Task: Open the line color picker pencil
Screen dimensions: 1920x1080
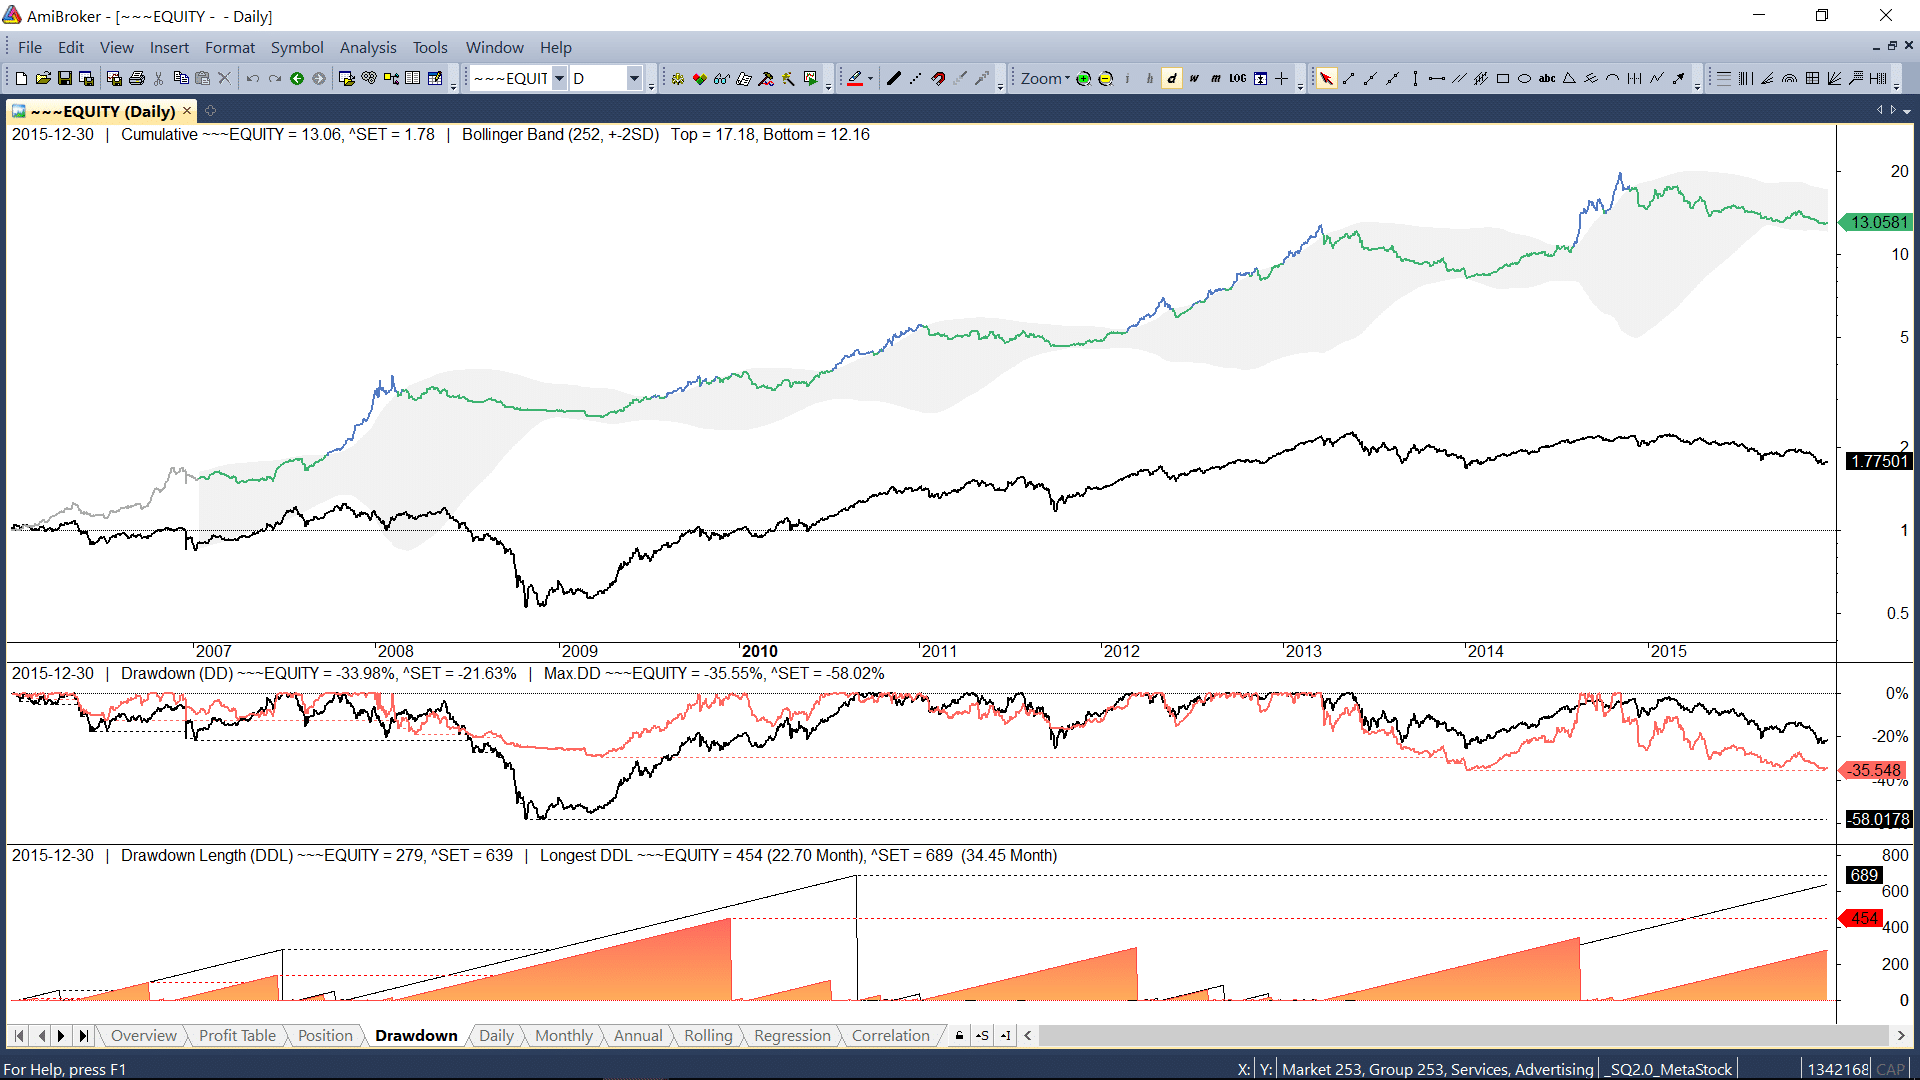Action: [x=855, y=78]
